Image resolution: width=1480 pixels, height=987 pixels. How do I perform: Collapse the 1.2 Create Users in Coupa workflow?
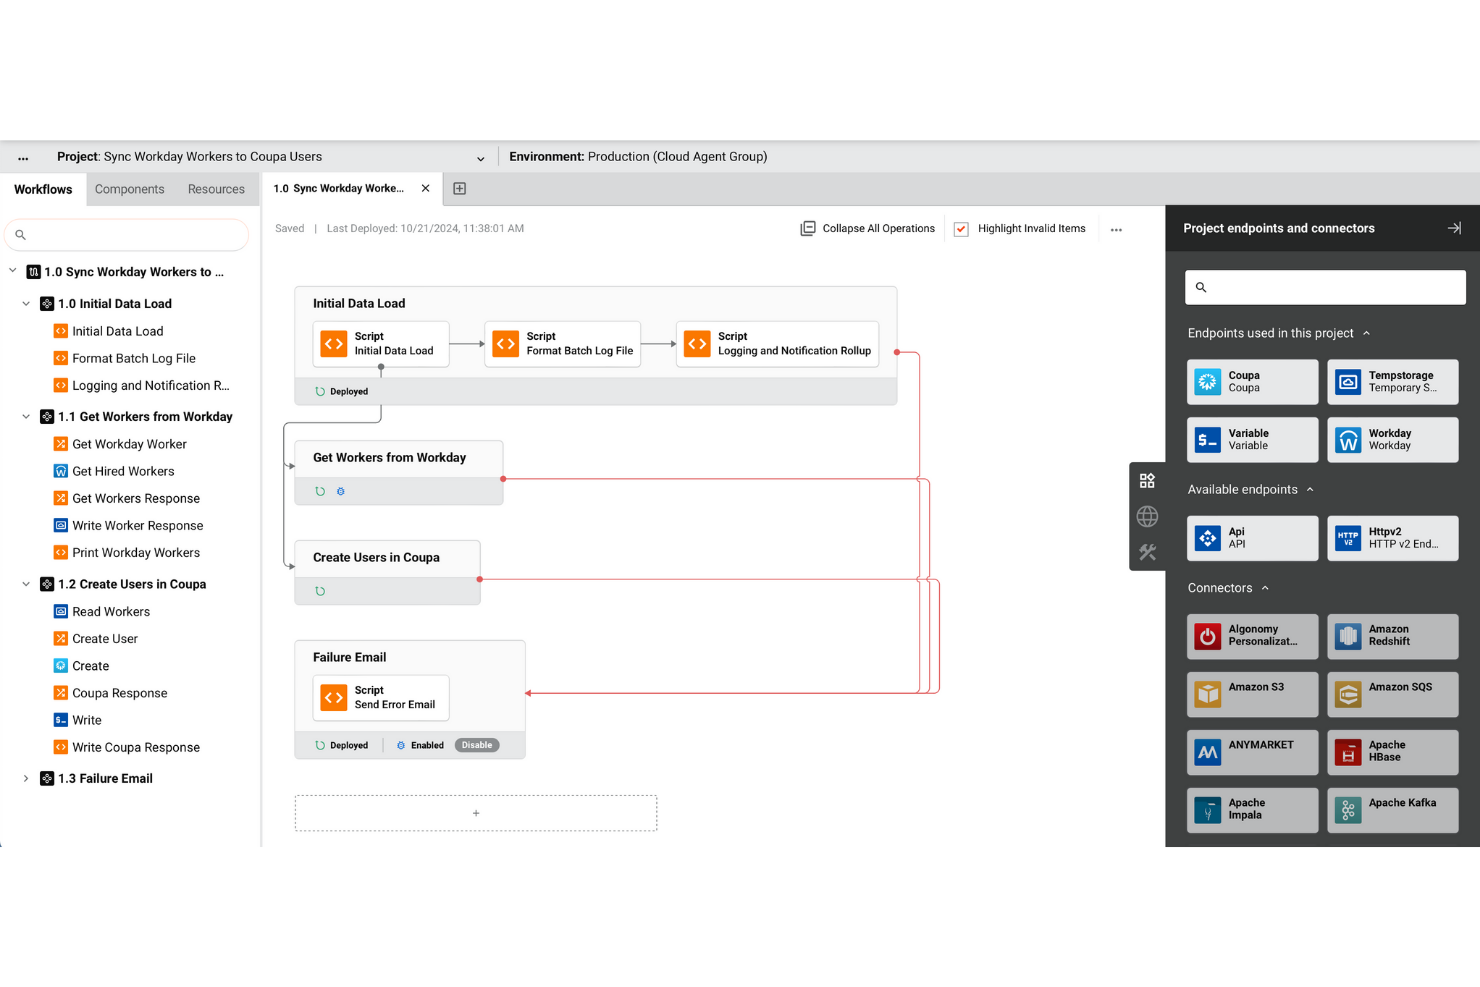26,584
